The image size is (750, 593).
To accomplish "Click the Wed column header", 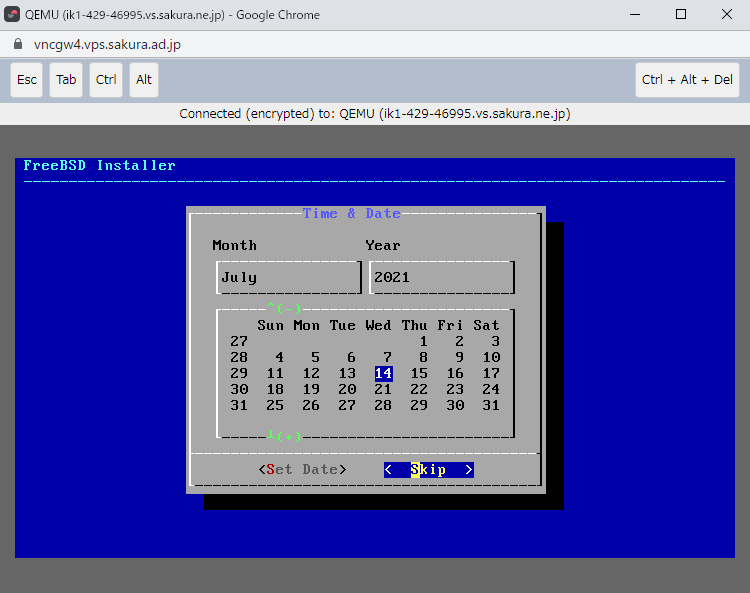I will pos(378,325).
